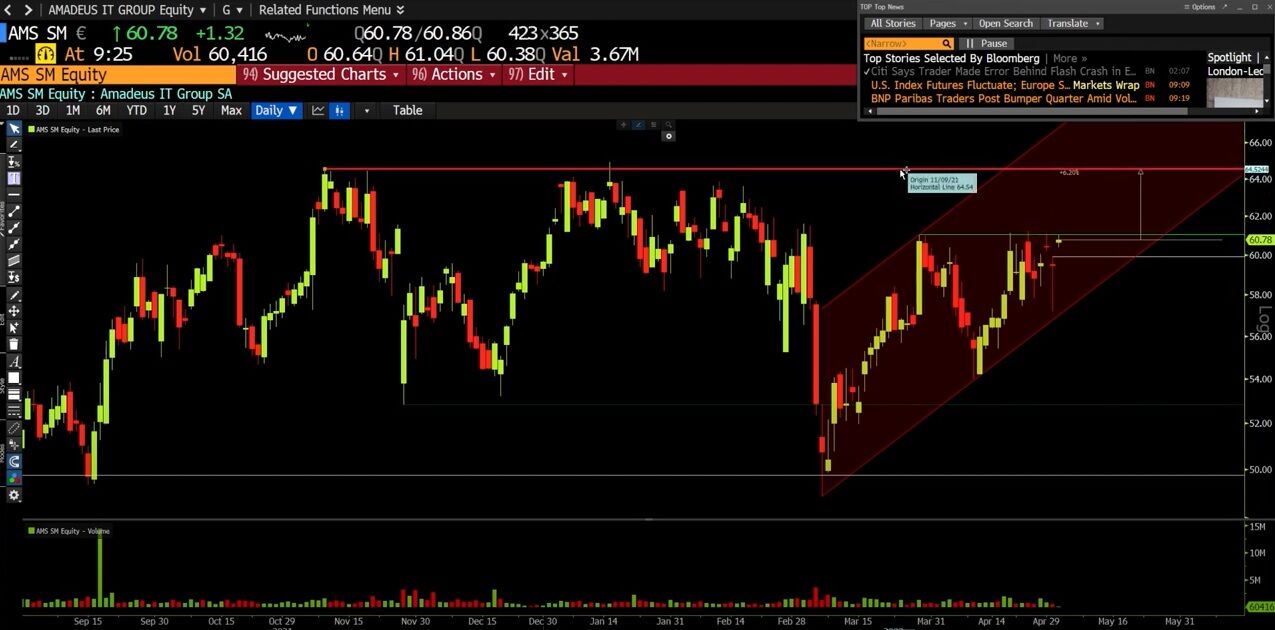1275x630 pixels.
Task: Go back with the left arrow
Action: (x=8, y=10)
